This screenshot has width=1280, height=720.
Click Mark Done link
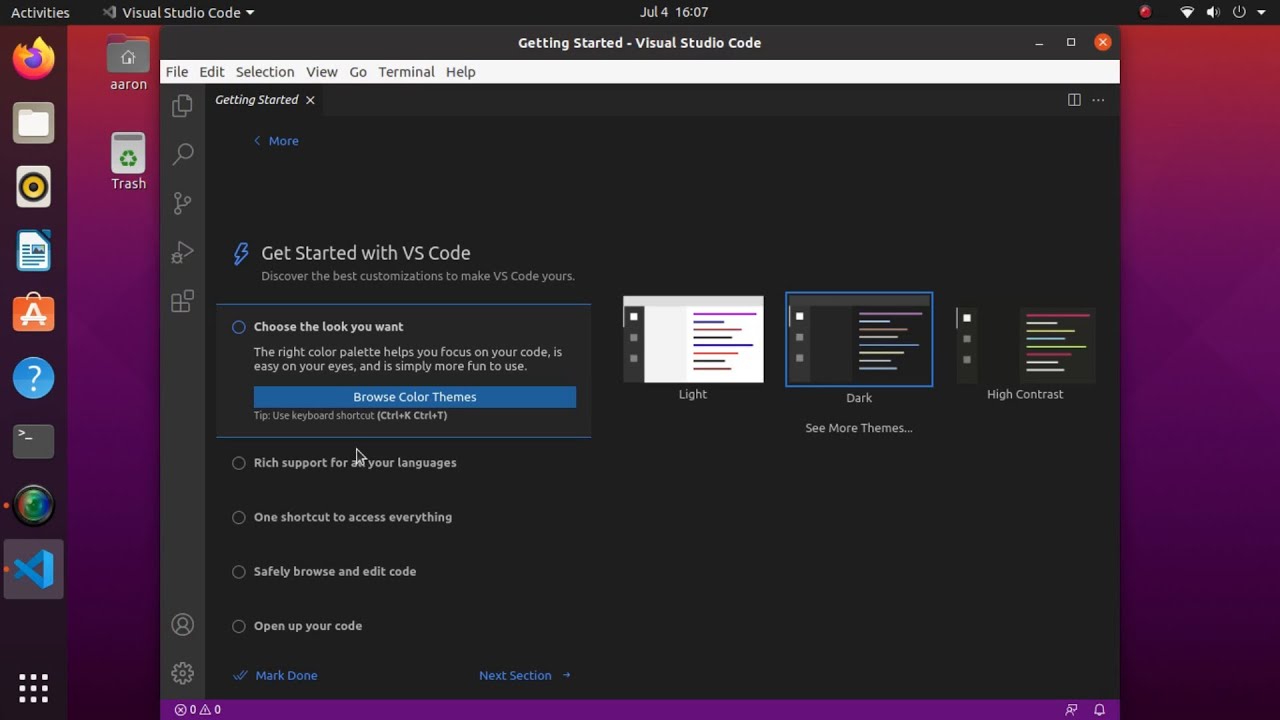pyautogui.click(x=276, y=676)
